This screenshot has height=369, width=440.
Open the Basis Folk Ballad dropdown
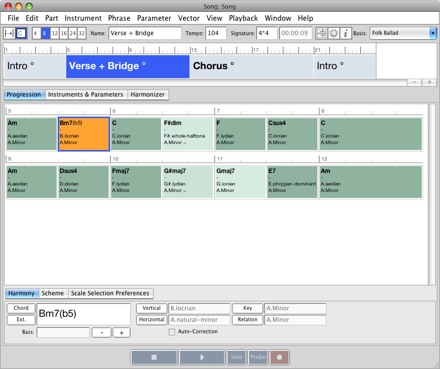pos(403,33)
